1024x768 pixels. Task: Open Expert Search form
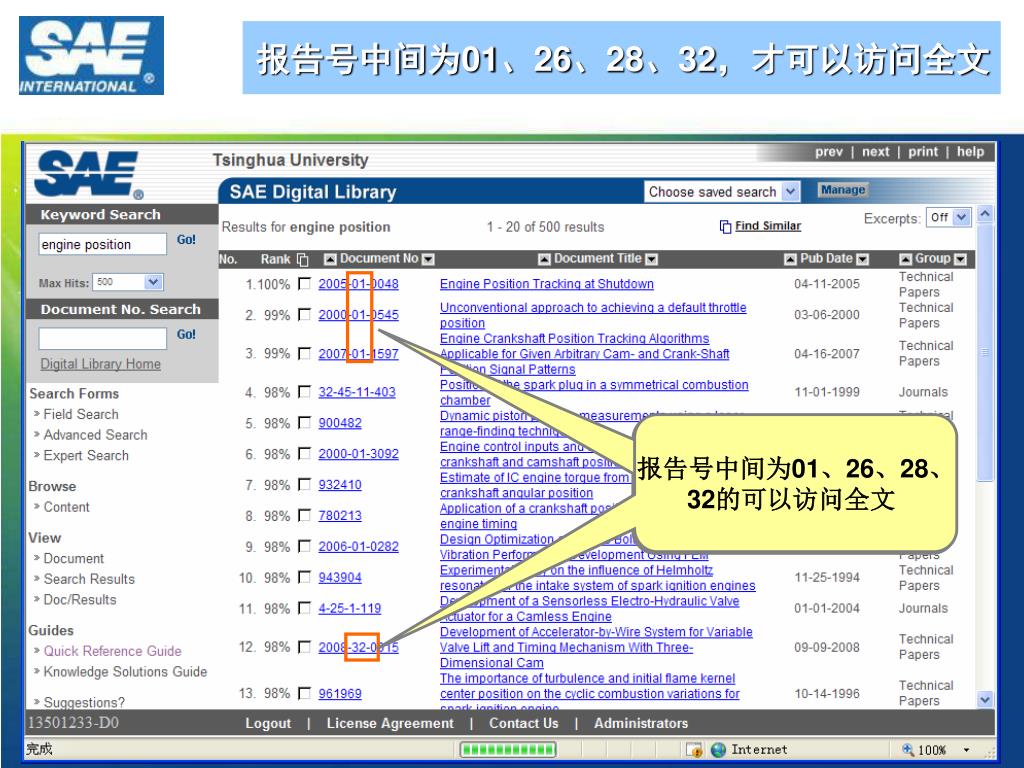coord(86,455)
